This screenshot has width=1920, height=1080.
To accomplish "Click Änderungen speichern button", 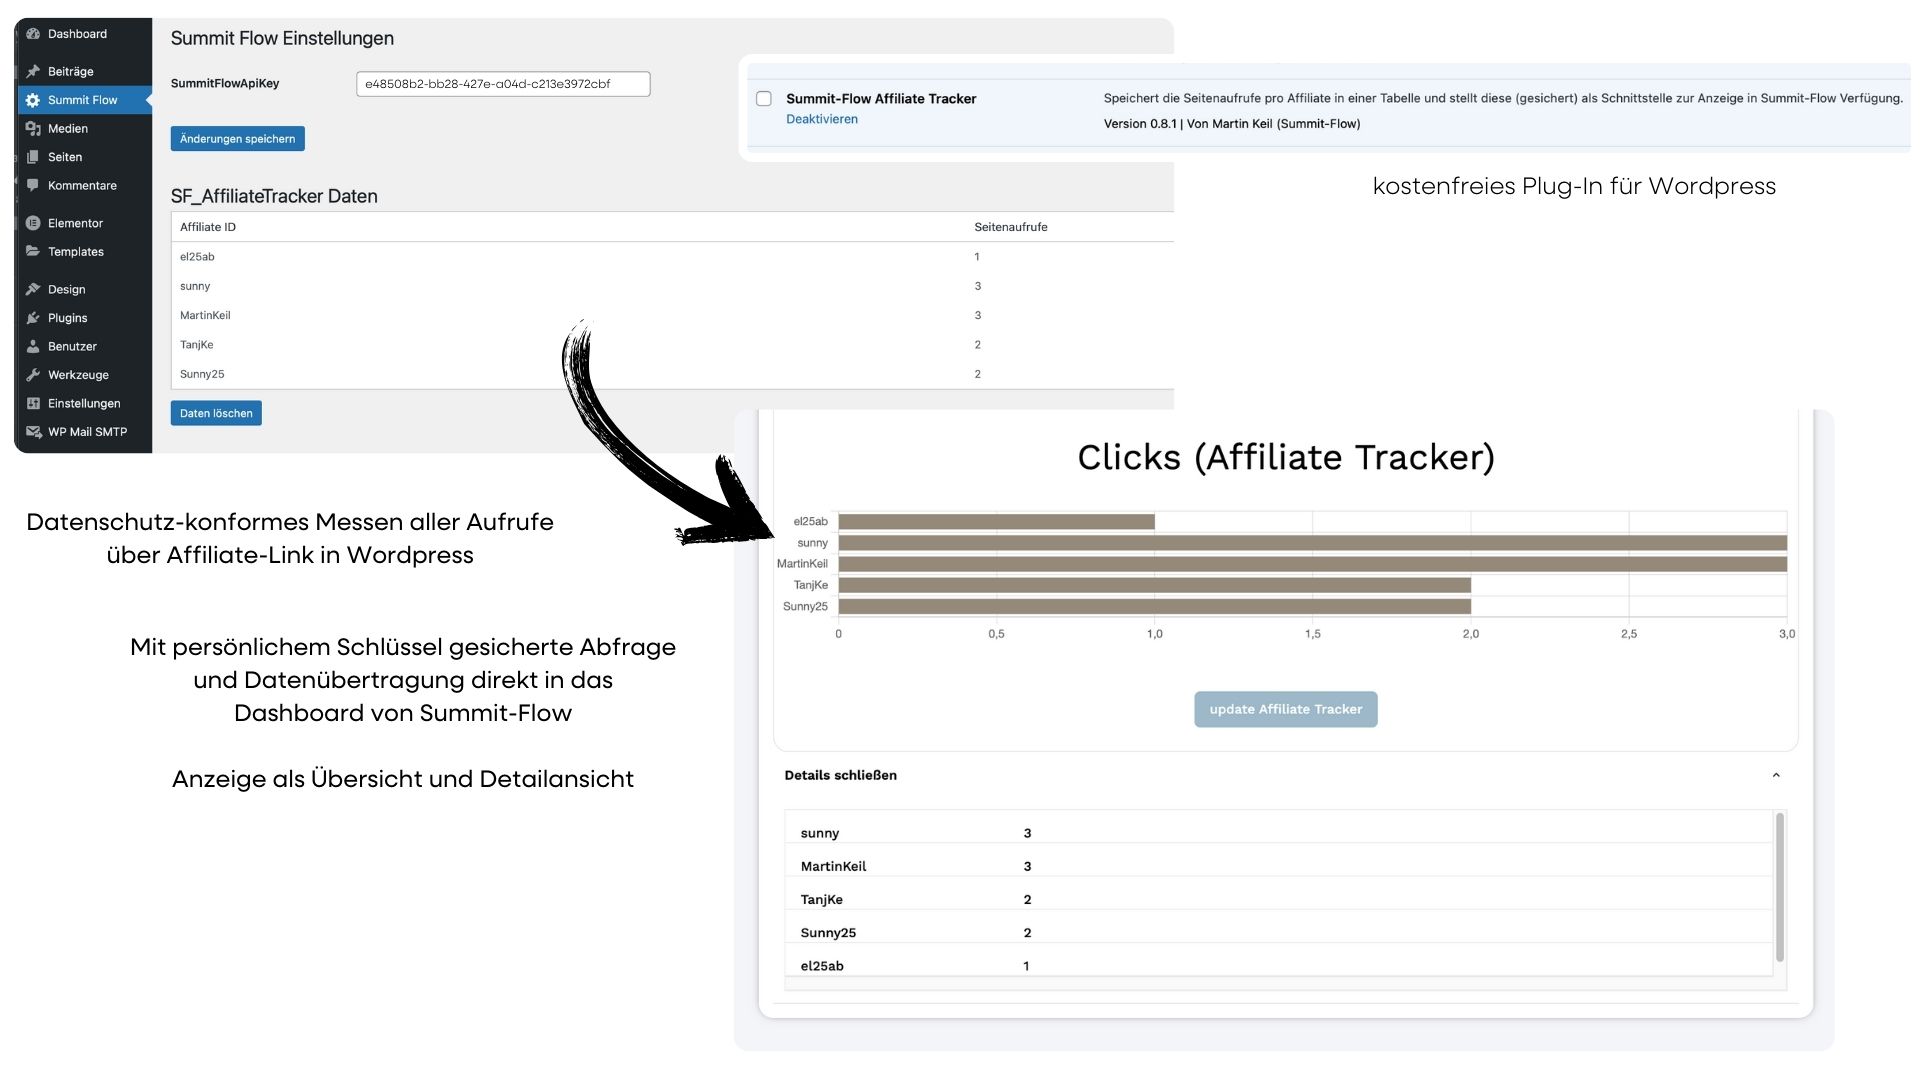I will (x=238, y=139).
